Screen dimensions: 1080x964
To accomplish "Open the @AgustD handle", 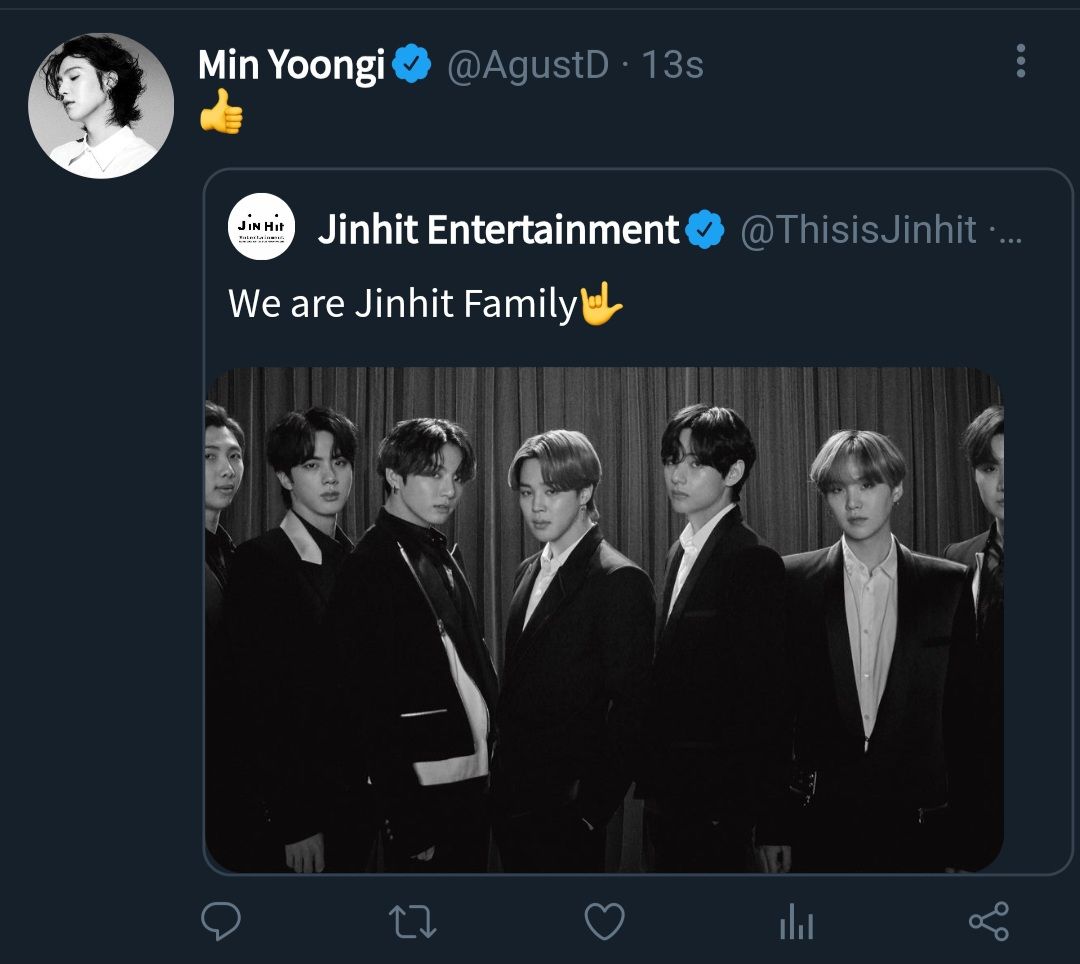I will click(527, 66).
